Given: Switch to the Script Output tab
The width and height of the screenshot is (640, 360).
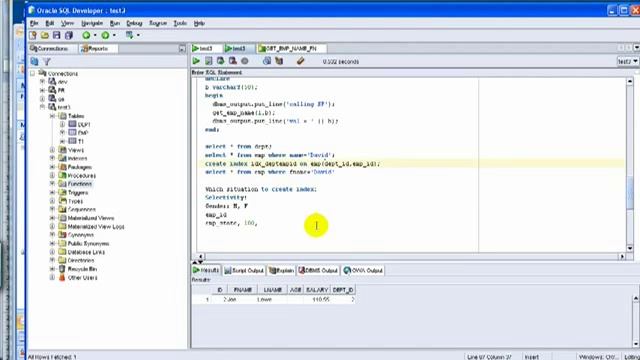Looking at the screenshot, I should (244, 270).
